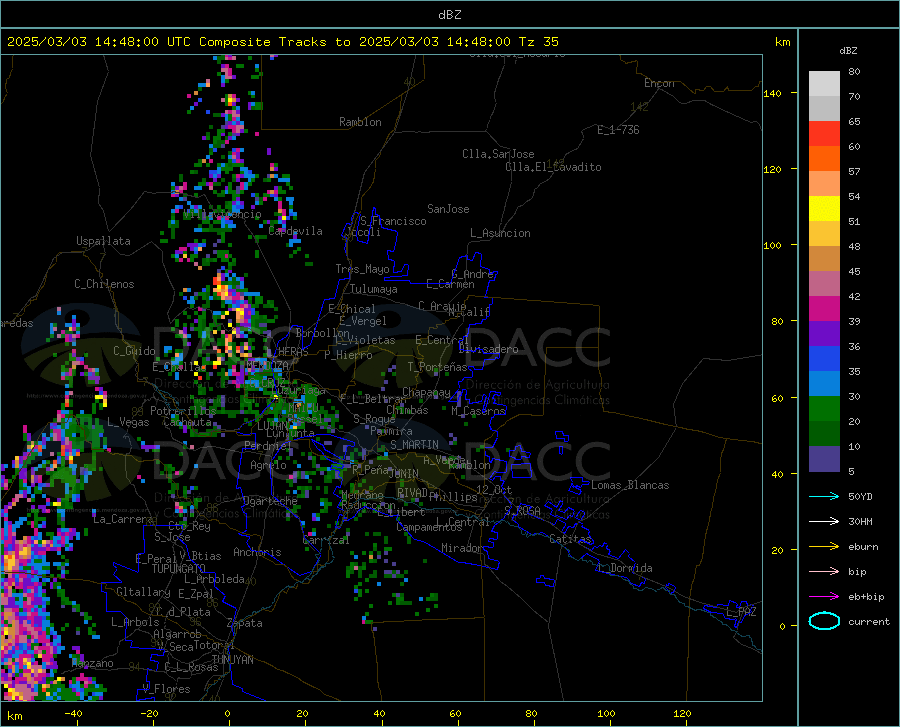This screenshot has width=900, height=727.
Task: Click the Catitas map label
Action: pos(571,539)
